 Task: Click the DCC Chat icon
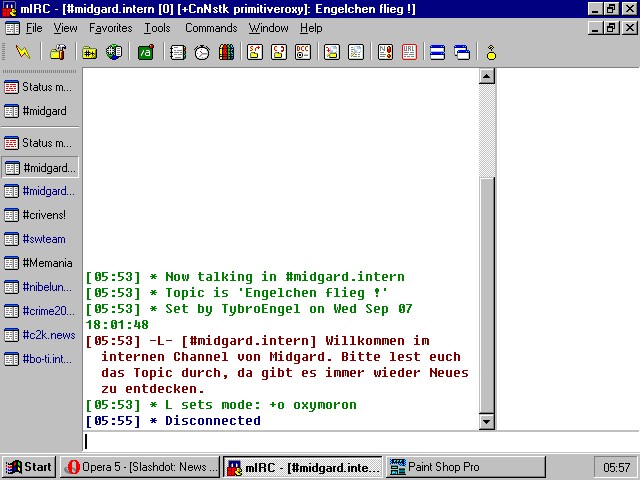[x=279, y=52]
